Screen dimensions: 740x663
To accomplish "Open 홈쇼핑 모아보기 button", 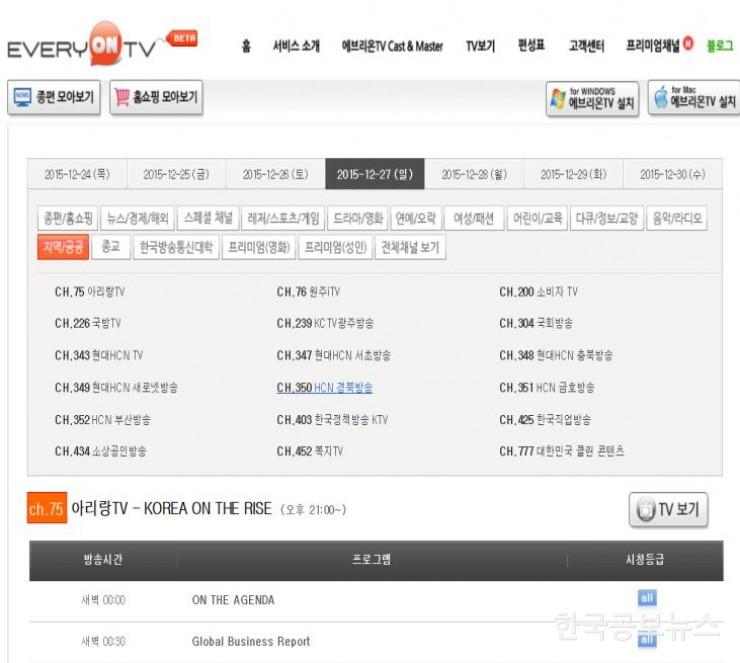I will pos(156,97).
